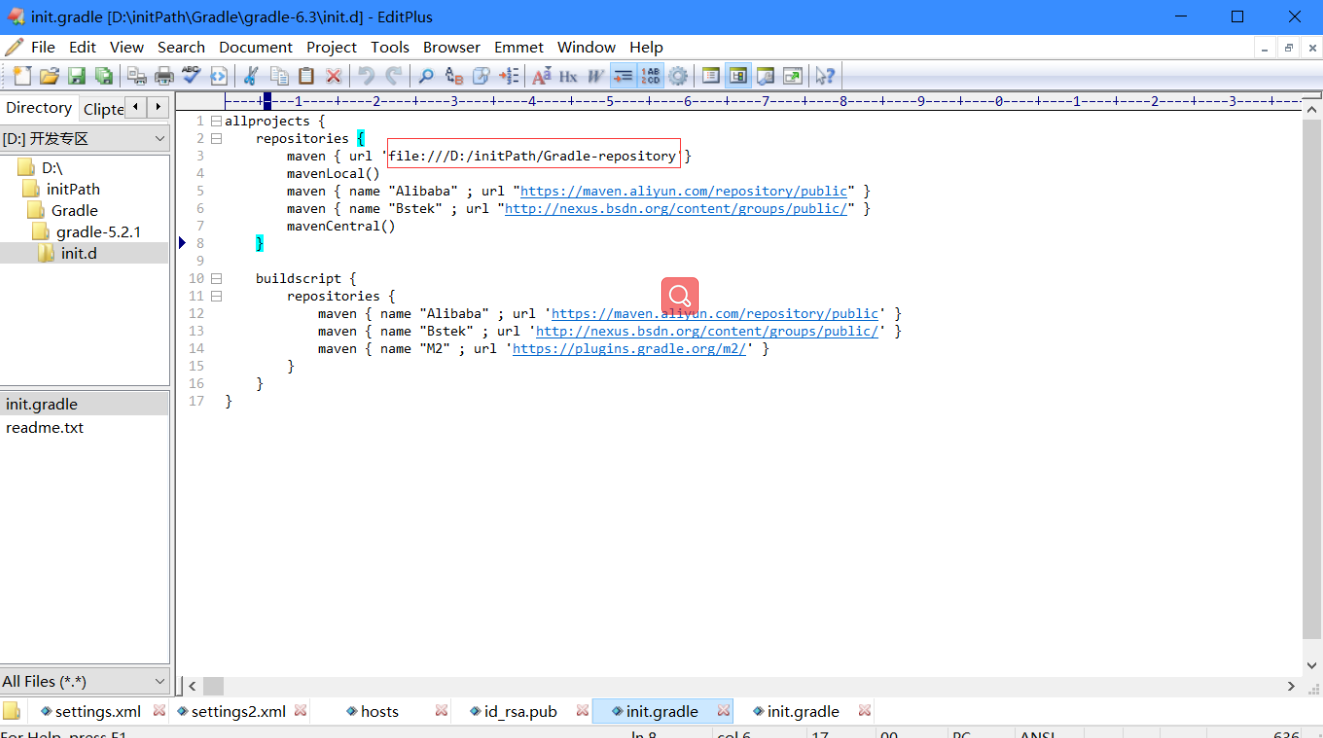This screenshot has width=1323, height=738.
Task: Open the Replace toolbar icon
Action: 454,76
